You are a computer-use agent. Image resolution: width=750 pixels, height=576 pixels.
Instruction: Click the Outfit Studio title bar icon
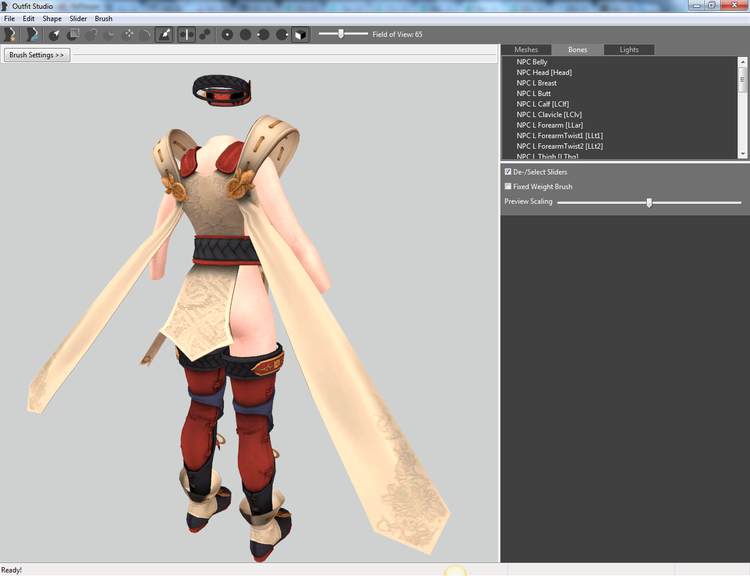[x=5, y=6]
